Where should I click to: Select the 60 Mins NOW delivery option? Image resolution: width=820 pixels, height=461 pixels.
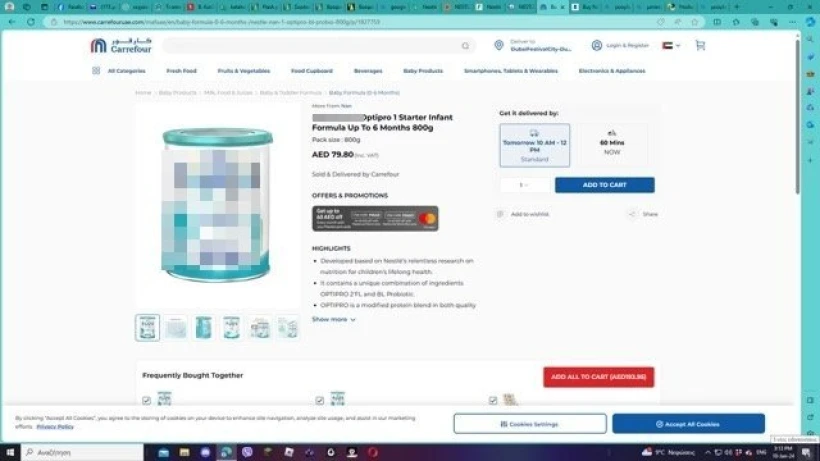coord(611,145)
